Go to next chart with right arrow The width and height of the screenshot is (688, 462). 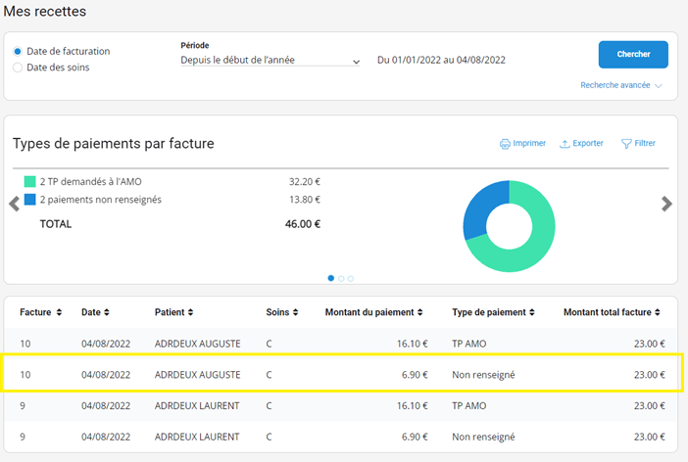point(667,204)
